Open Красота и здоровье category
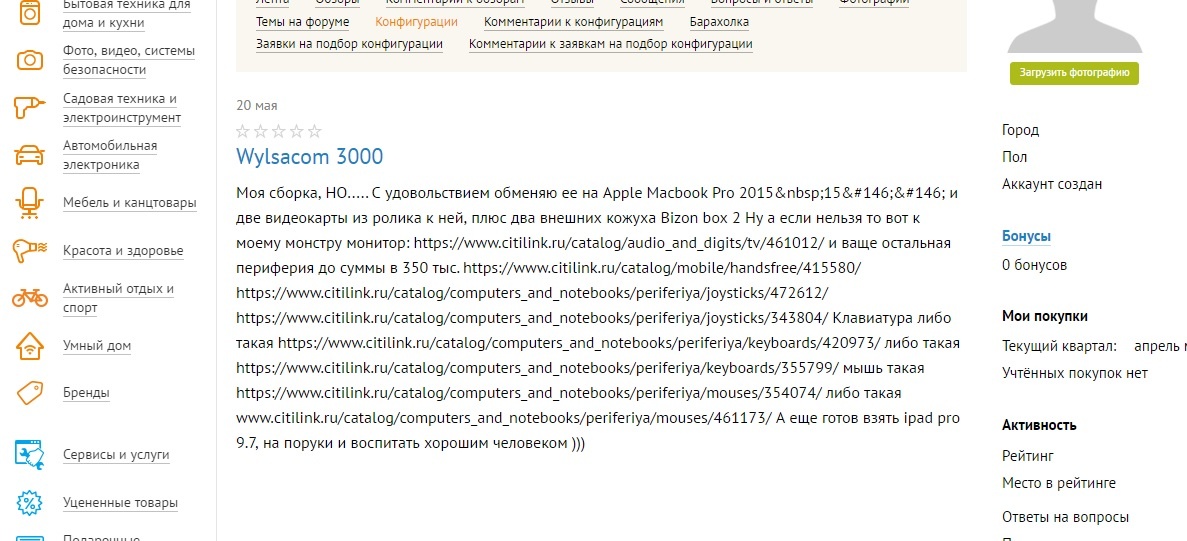Viewport: 1187px width, 541px height. click(x=123, y=250)
